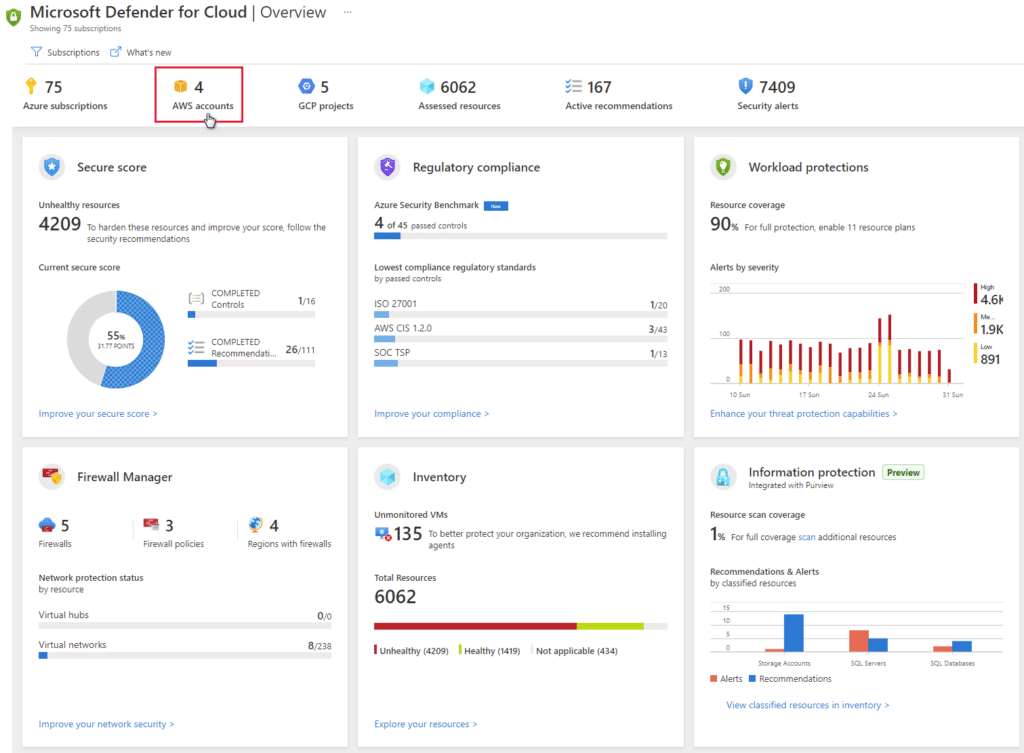The width and height of the screenshot is (1024, 753).
Task: Click the 6062 Assessed resources count
Action: 458,87
